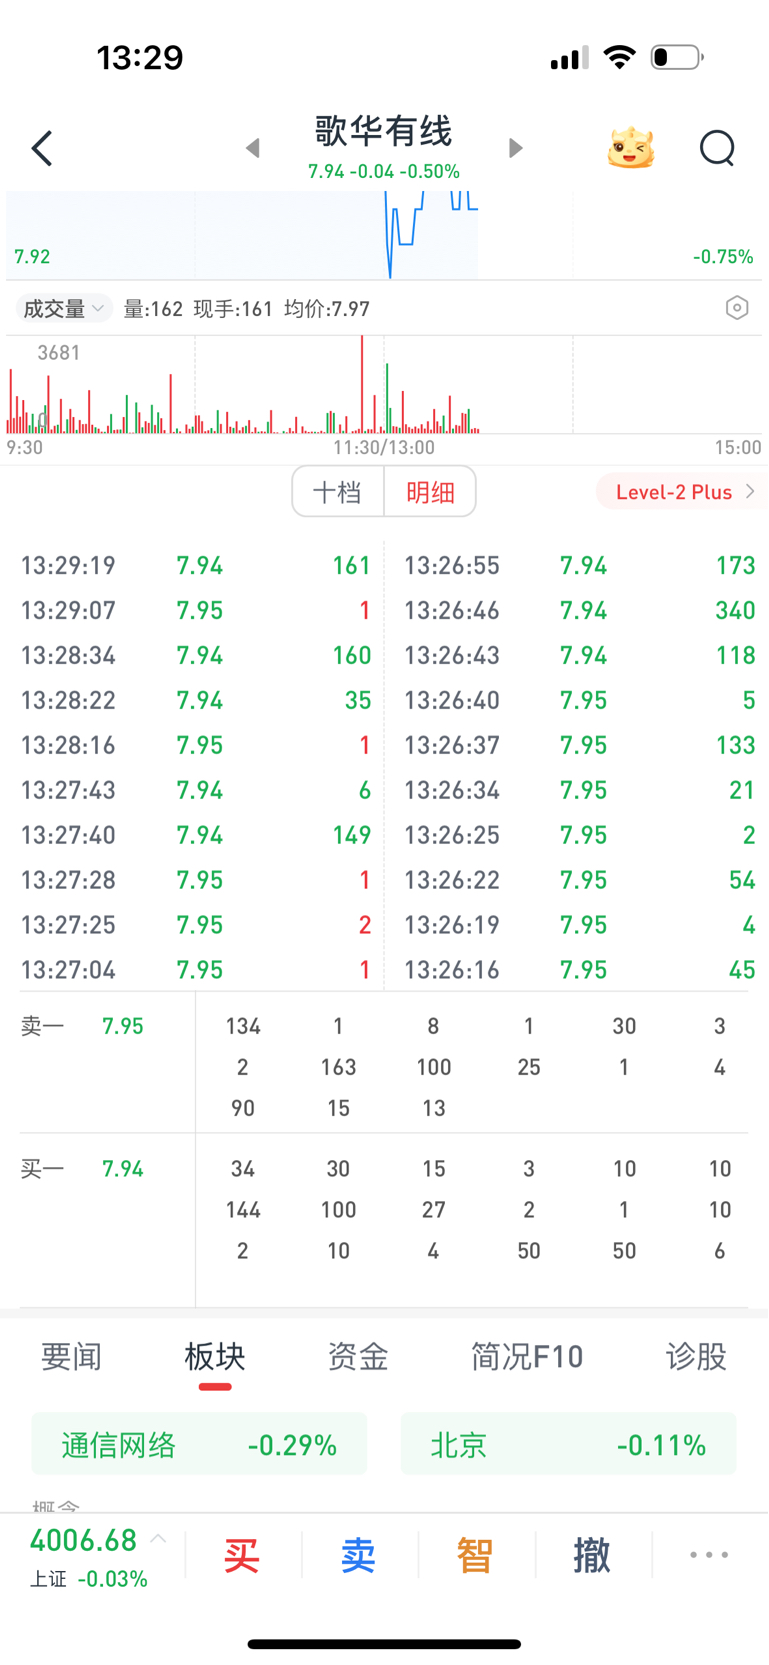This screenshot has height=1665, width=769.
Task: Go to next stock with right triangle
Action: 515,149
